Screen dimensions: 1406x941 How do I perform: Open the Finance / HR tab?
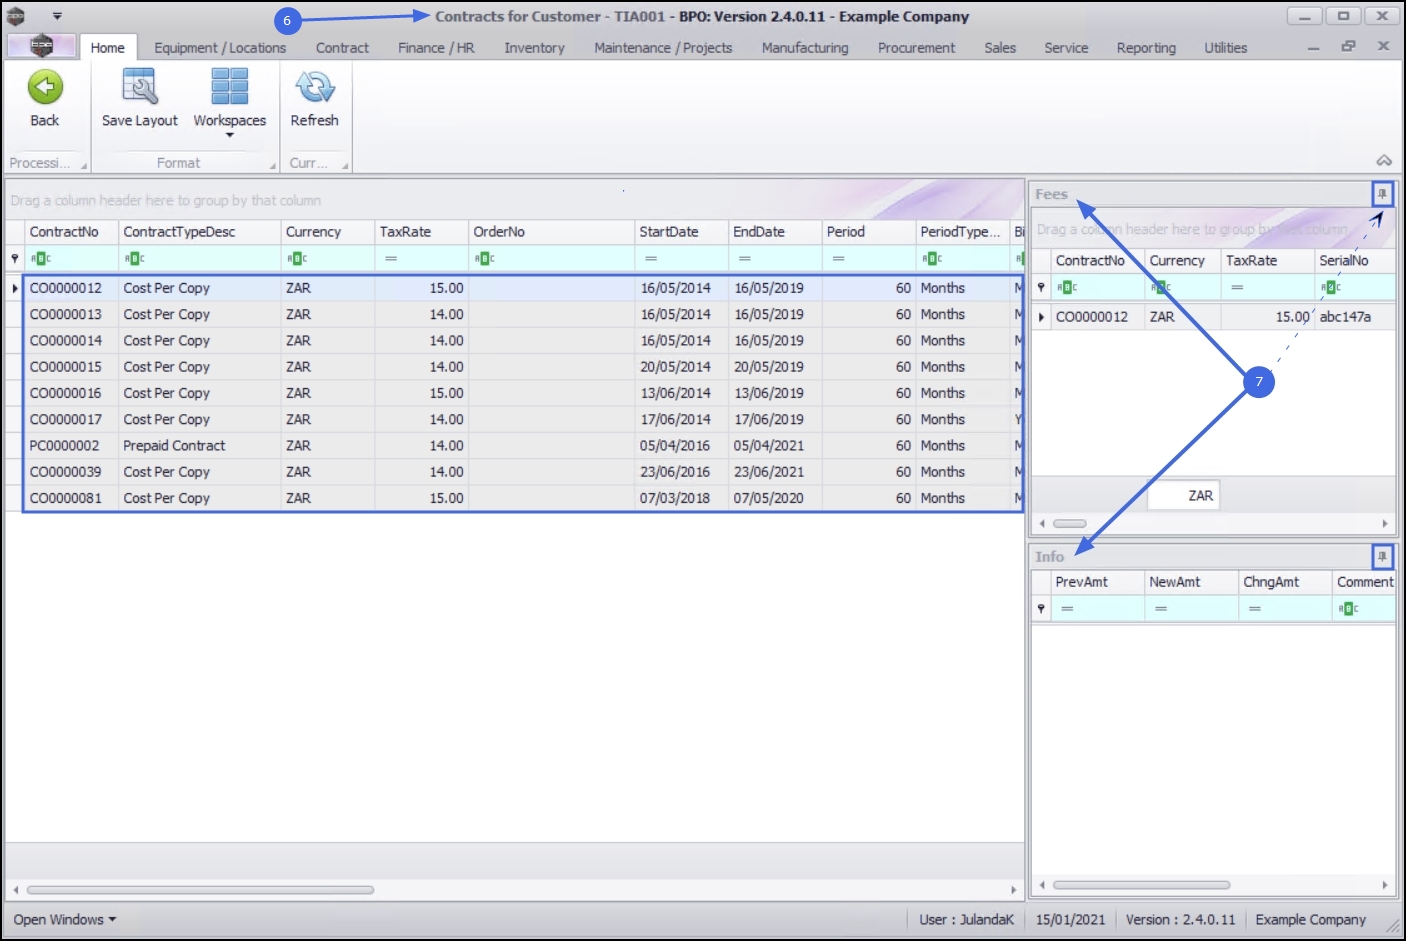[x=436, y=48]
